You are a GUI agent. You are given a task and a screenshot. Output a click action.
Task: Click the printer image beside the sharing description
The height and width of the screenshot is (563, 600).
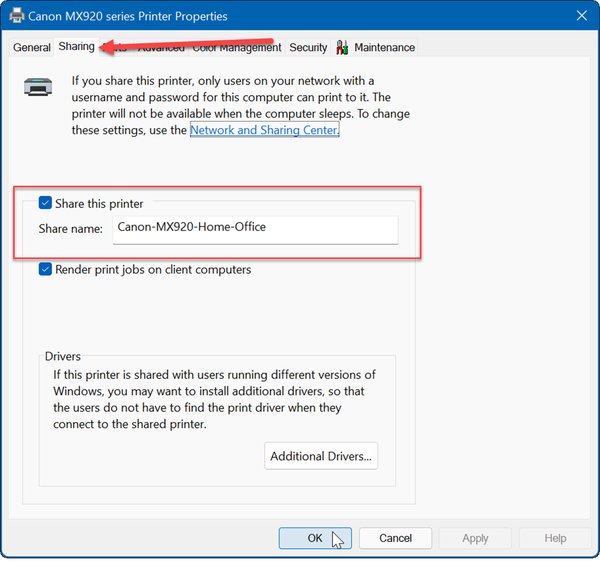(x=39, y=88)
